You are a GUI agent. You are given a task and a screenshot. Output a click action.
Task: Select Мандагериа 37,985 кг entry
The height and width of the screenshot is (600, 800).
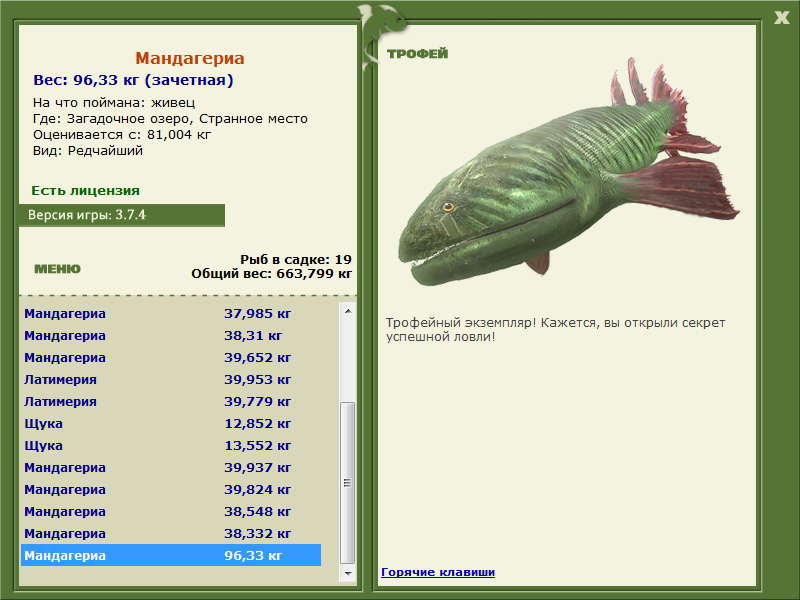point(171,313)
